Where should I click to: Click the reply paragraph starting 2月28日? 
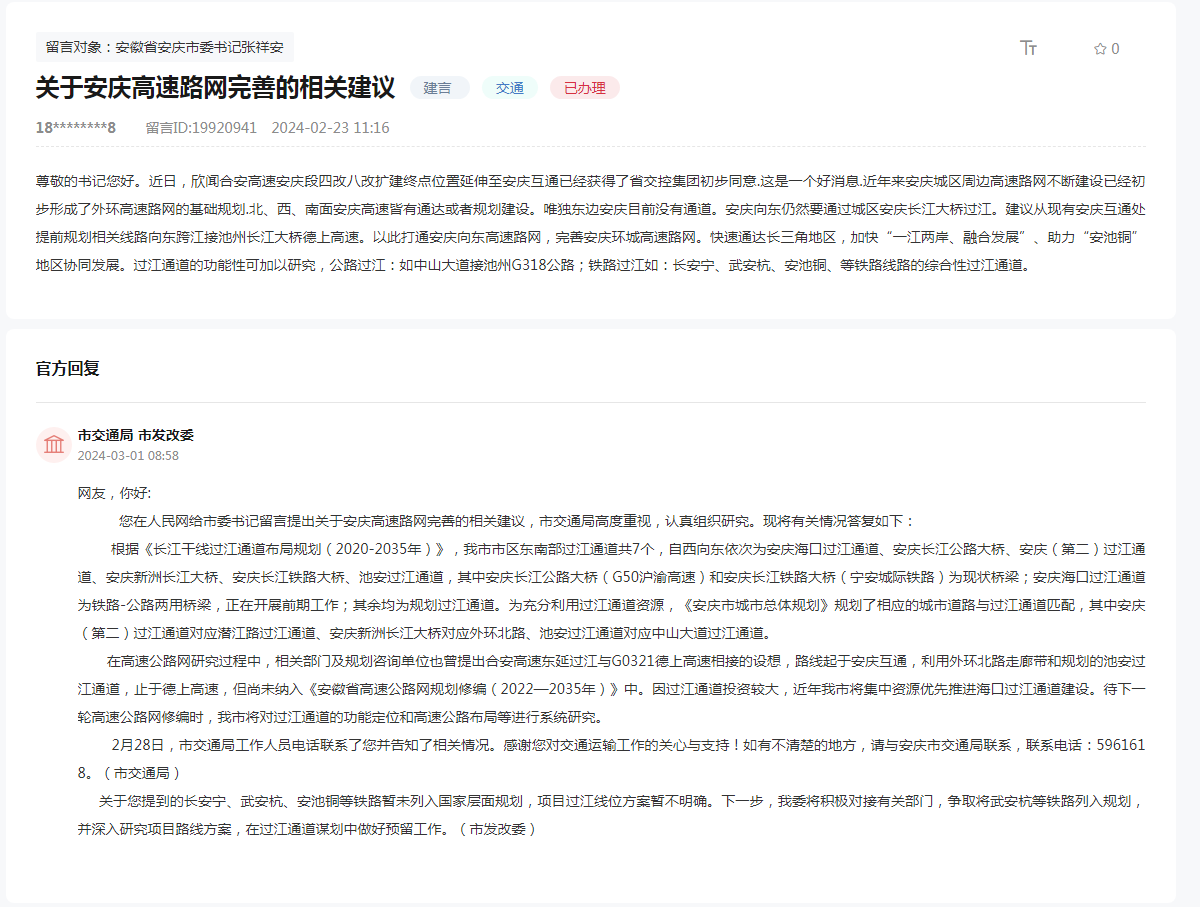tap(612, 759)
